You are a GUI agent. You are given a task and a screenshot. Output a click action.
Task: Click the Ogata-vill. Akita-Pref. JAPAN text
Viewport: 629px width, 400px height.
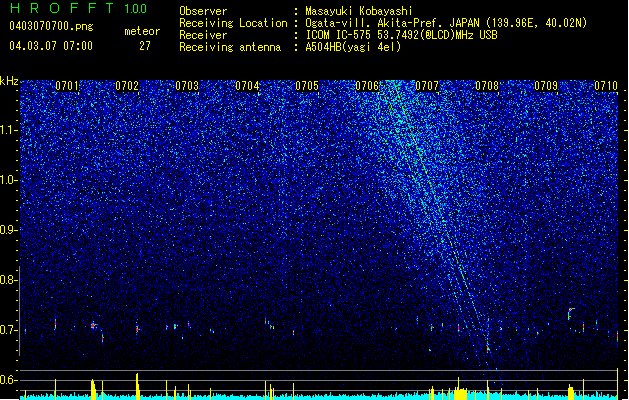(x=392, y=23)
